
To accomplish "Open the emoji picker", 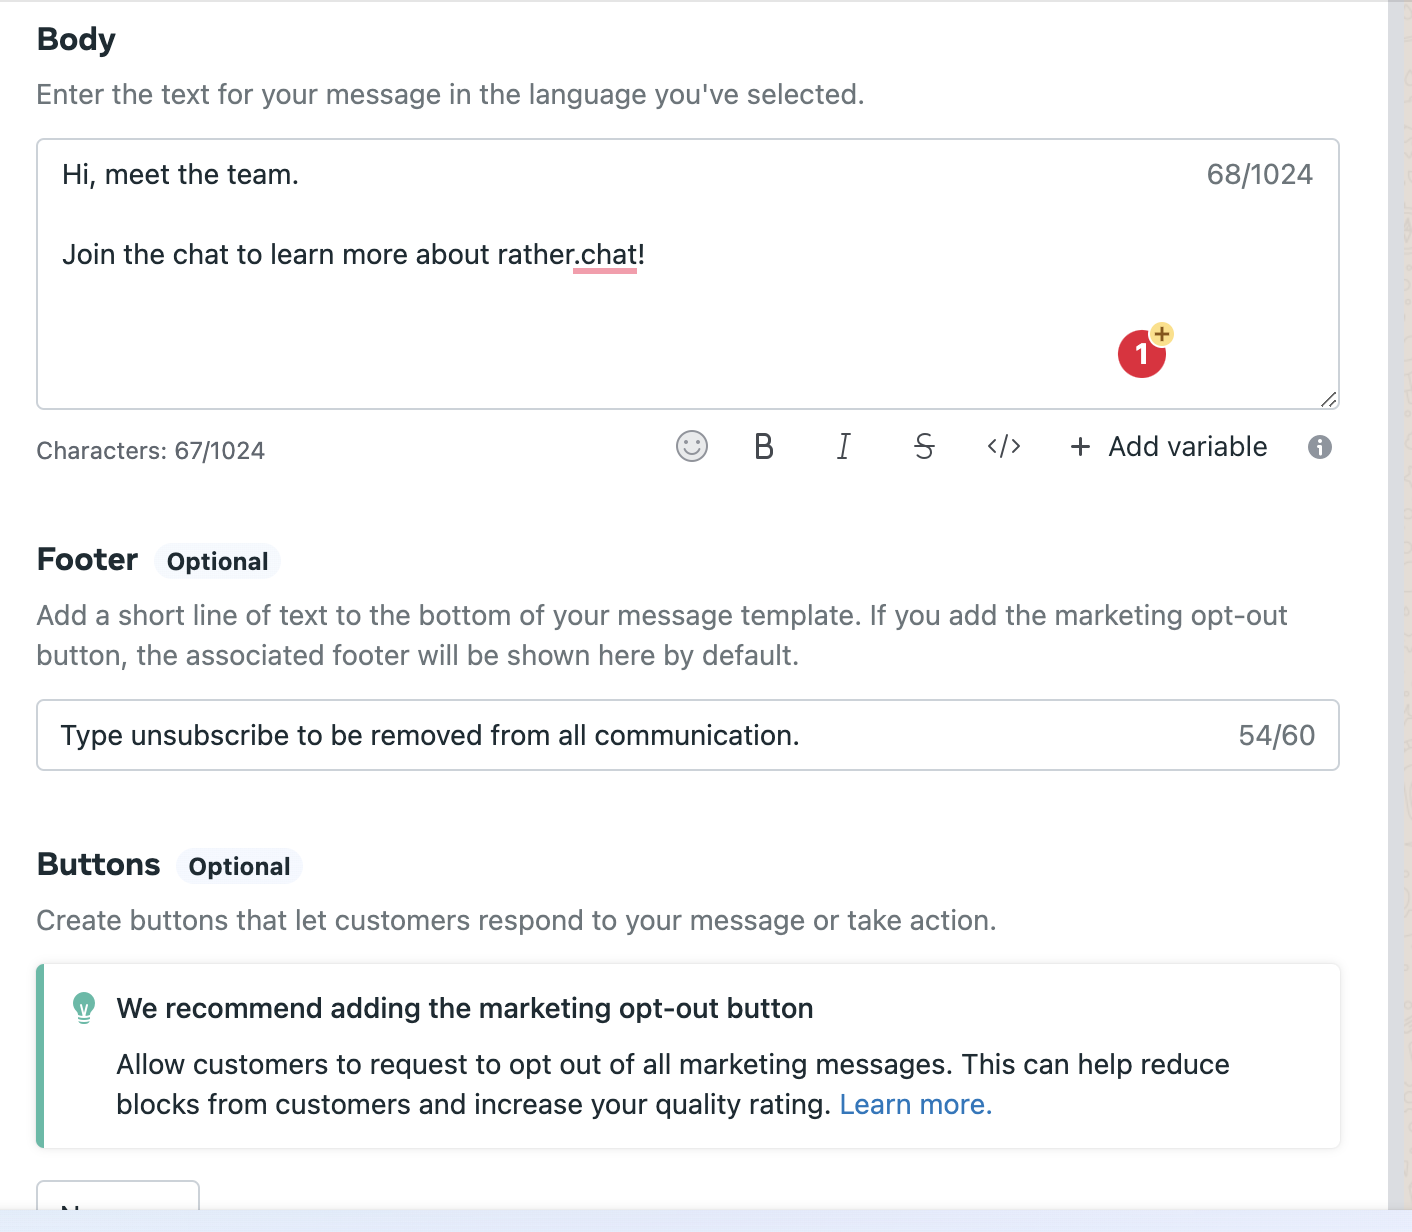I will pyautogui.click(x=691, y=446).
